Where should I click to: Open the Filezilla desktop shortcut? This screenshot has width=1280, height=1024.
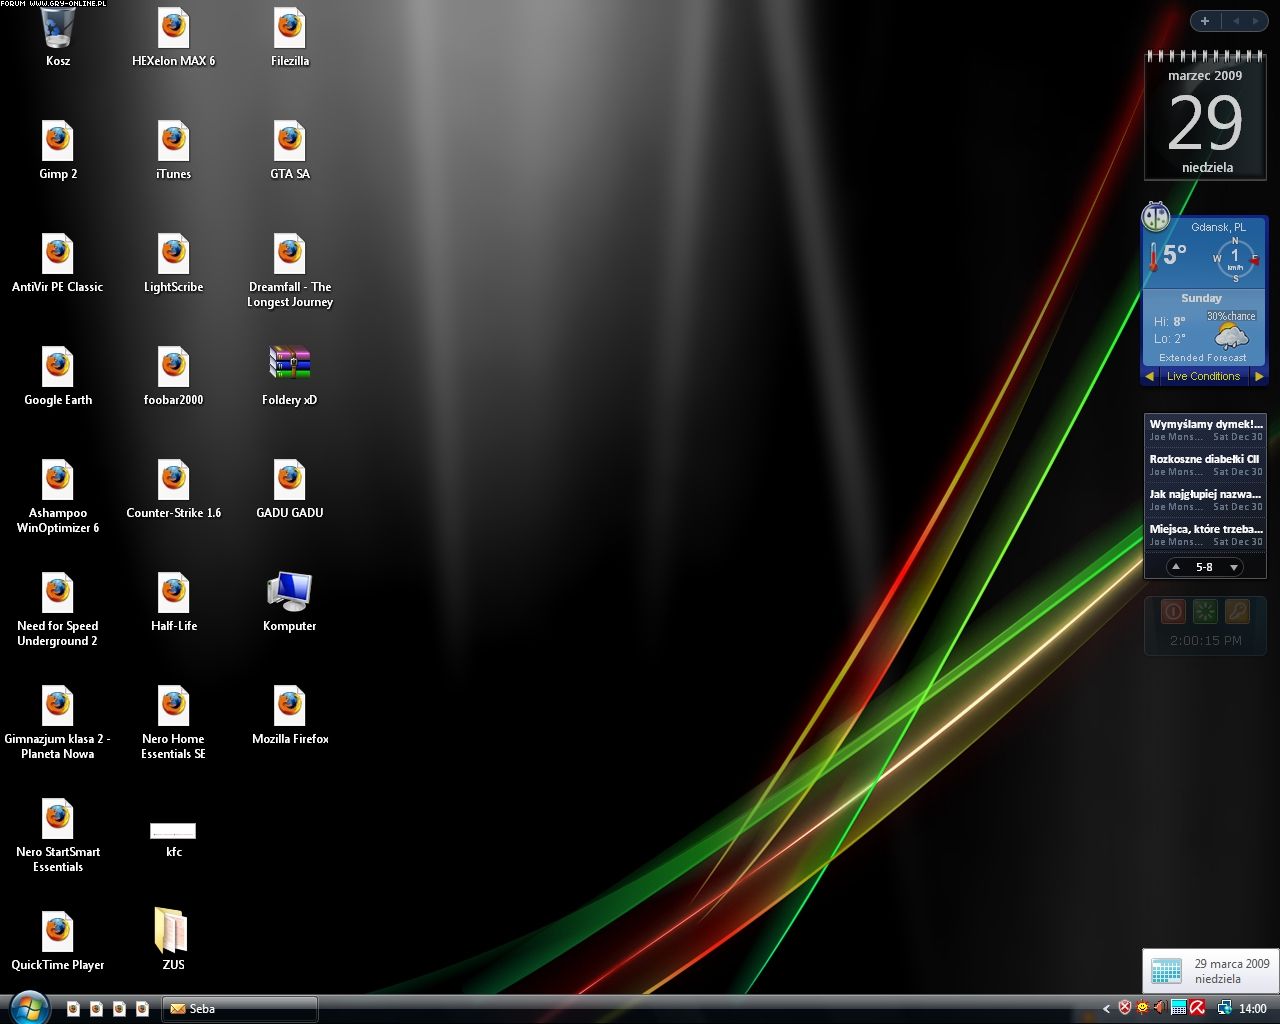click(x=290, y=36)
